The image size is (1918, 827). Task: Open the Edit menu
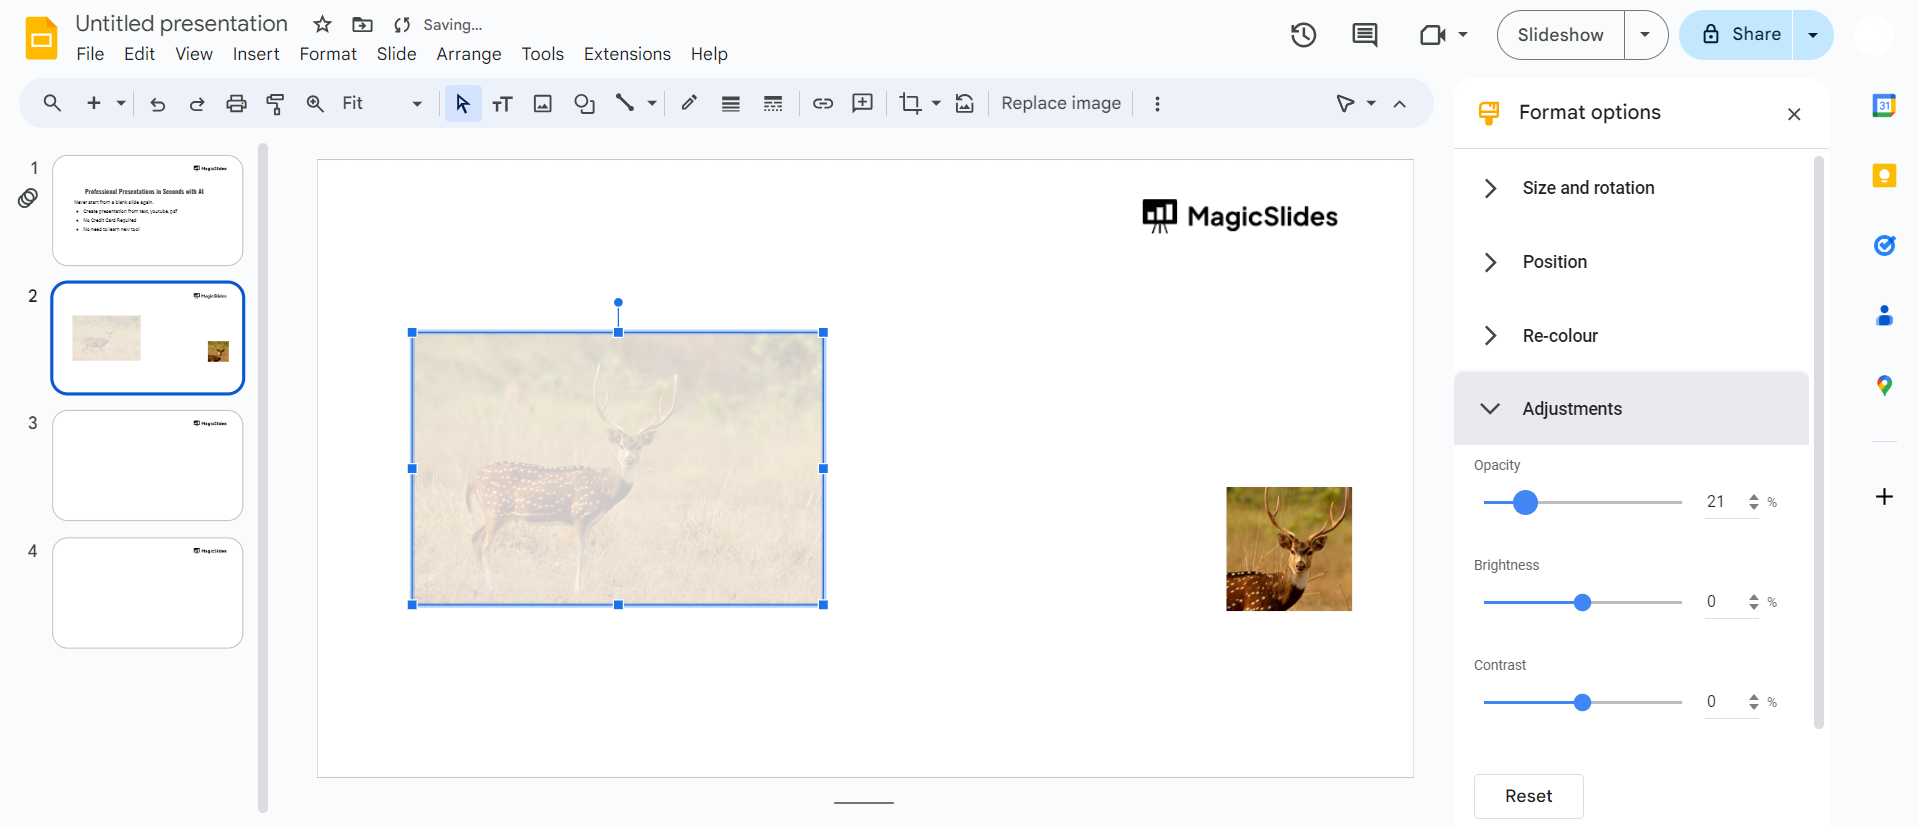pos(139,54)
